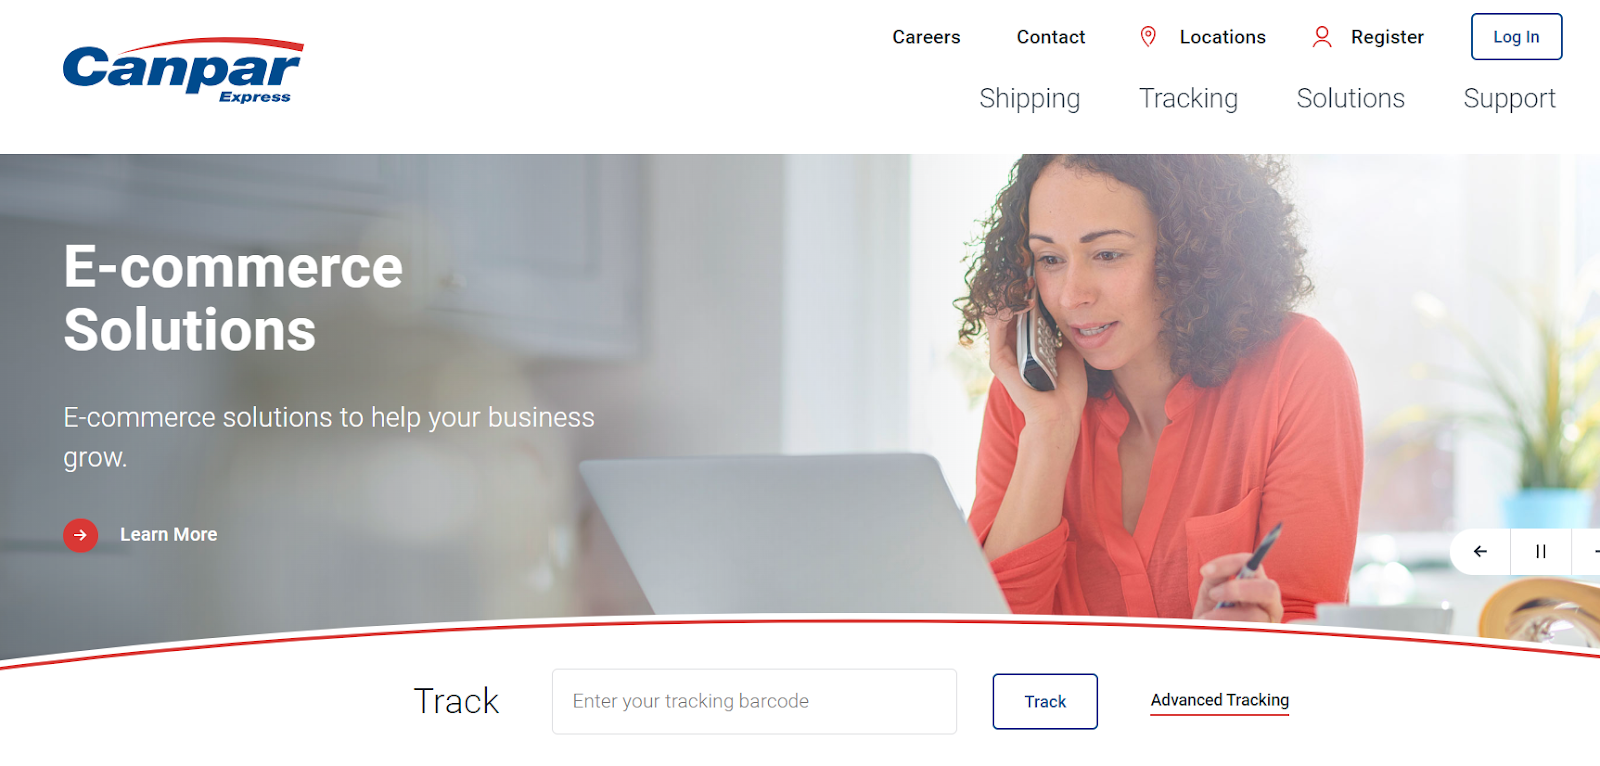Open the Contact page link
This screenshot has height=766, width=1600.
[x=1051, y=37]
